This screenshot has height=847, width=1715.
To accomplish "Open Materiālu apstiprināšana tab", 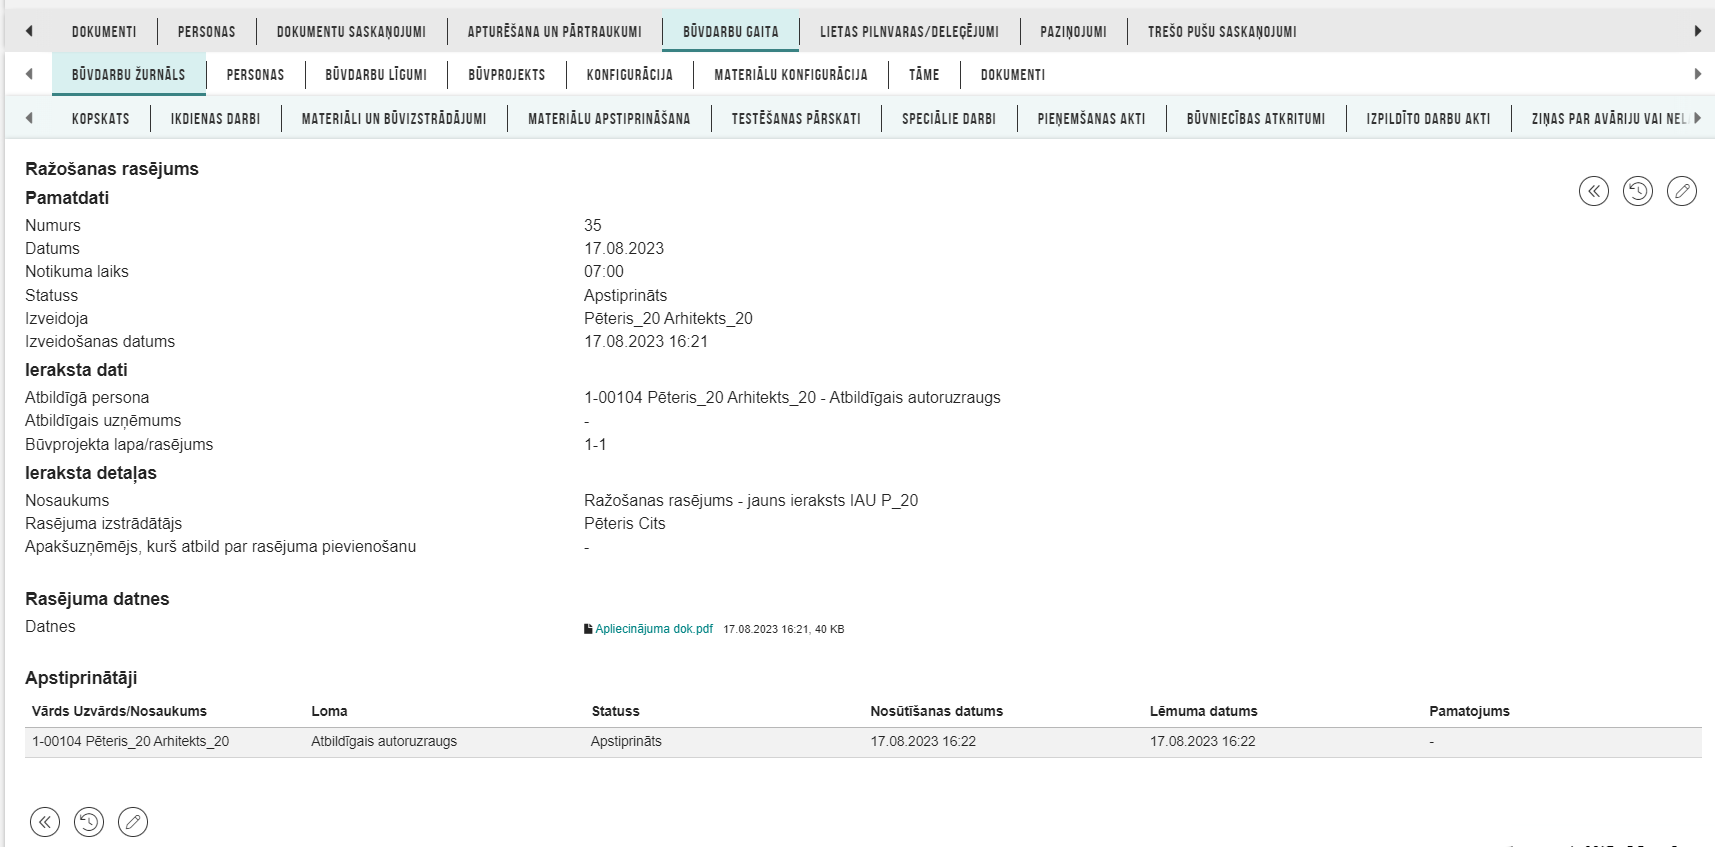I will coord(609,119).
